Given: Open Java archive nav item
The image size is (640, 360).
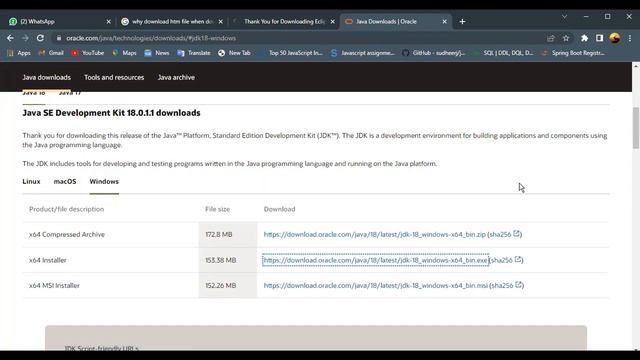Looking at the screenshot, I should (x=176, y=77).
